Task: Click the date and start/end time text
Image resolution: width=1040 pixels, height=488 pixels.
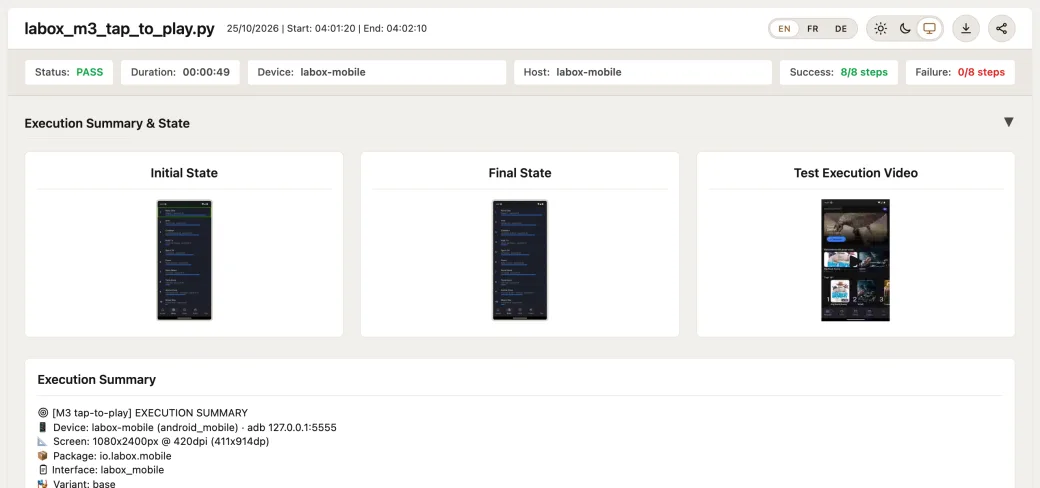Action: [326, 29]
